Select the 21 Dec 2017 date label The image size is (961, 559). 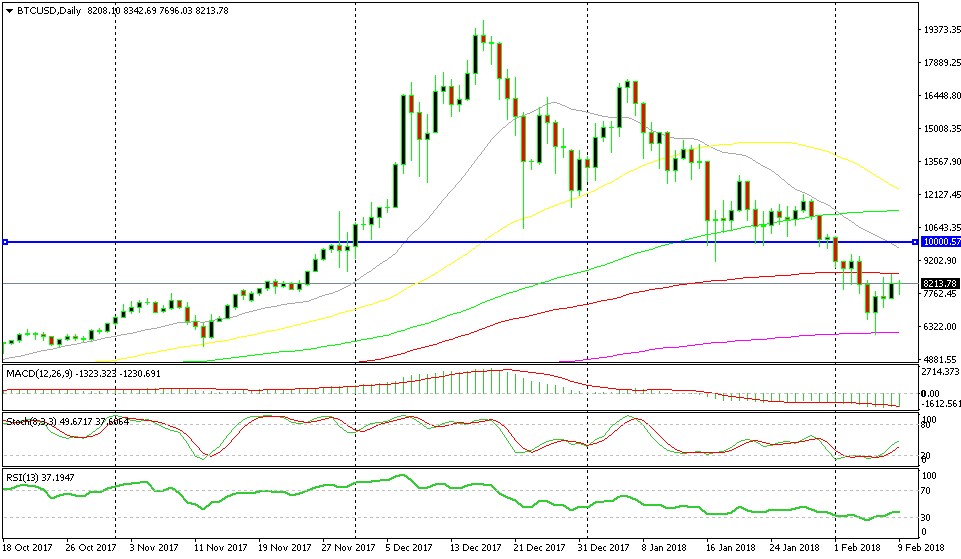click(x=540, y=547)
